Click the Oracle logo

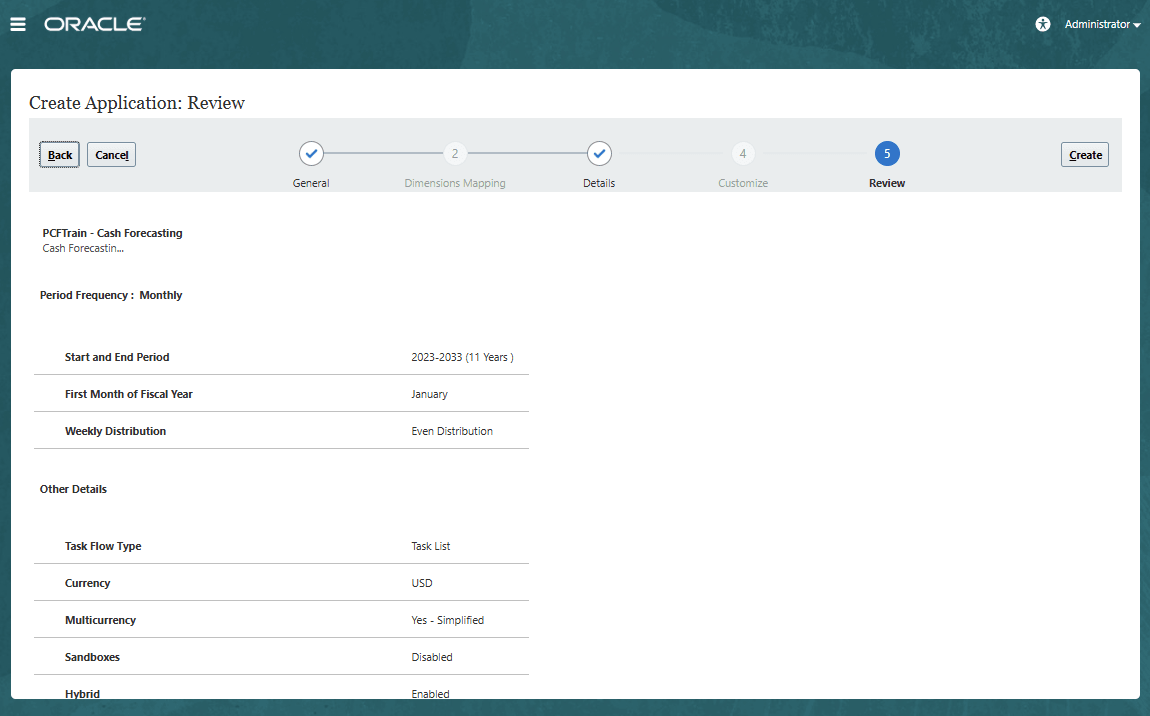(x=95, y=24)
